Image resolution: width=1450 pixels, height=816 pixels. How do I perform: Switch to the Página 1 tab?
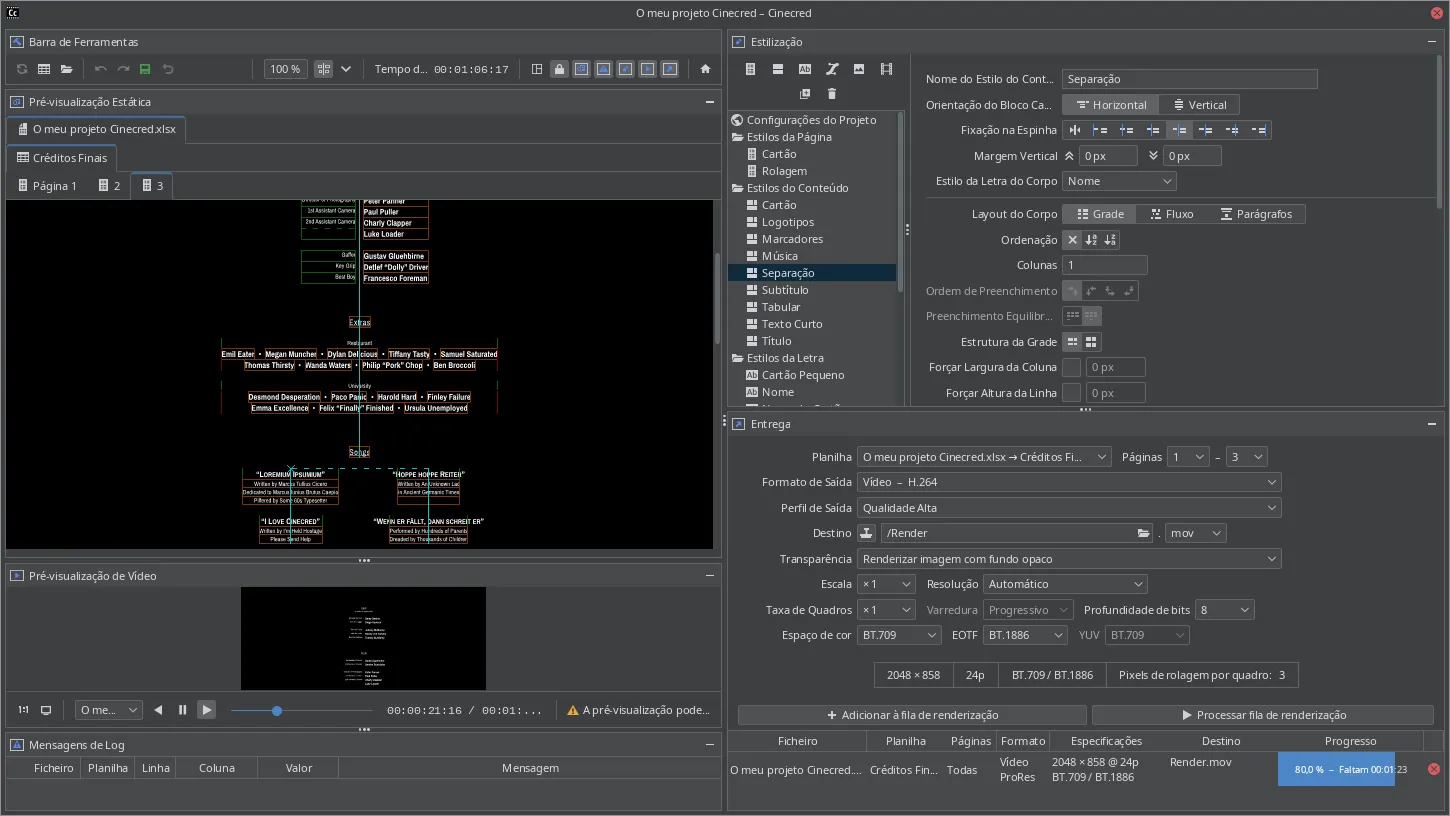[47, 186]
